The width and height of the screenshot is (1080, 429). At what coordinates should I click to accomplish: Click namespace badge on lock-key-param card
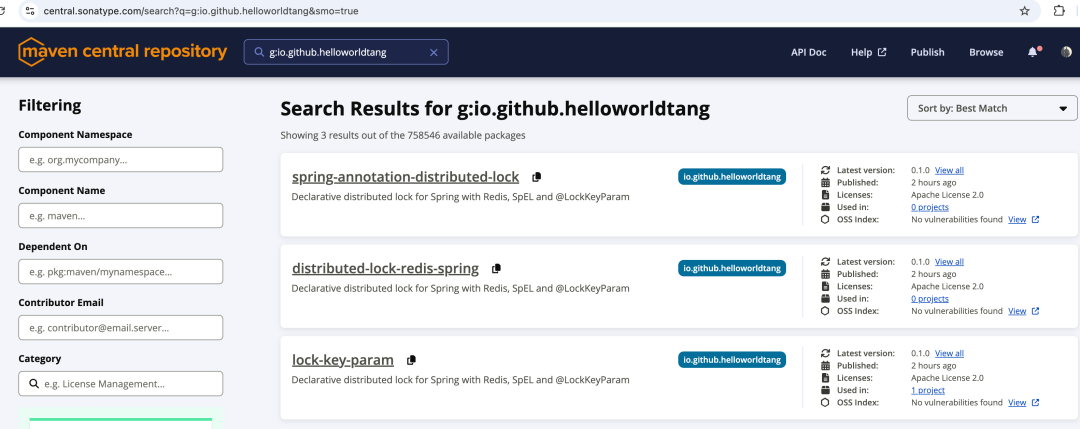[731, 359]
